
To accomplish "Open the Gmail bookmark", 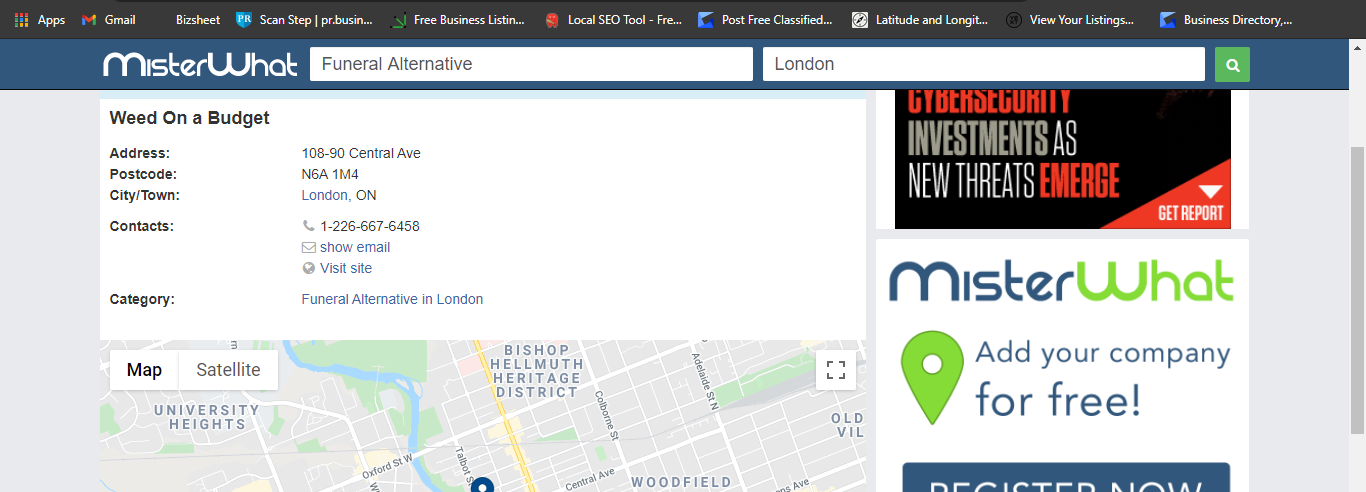I will (108, 19).
